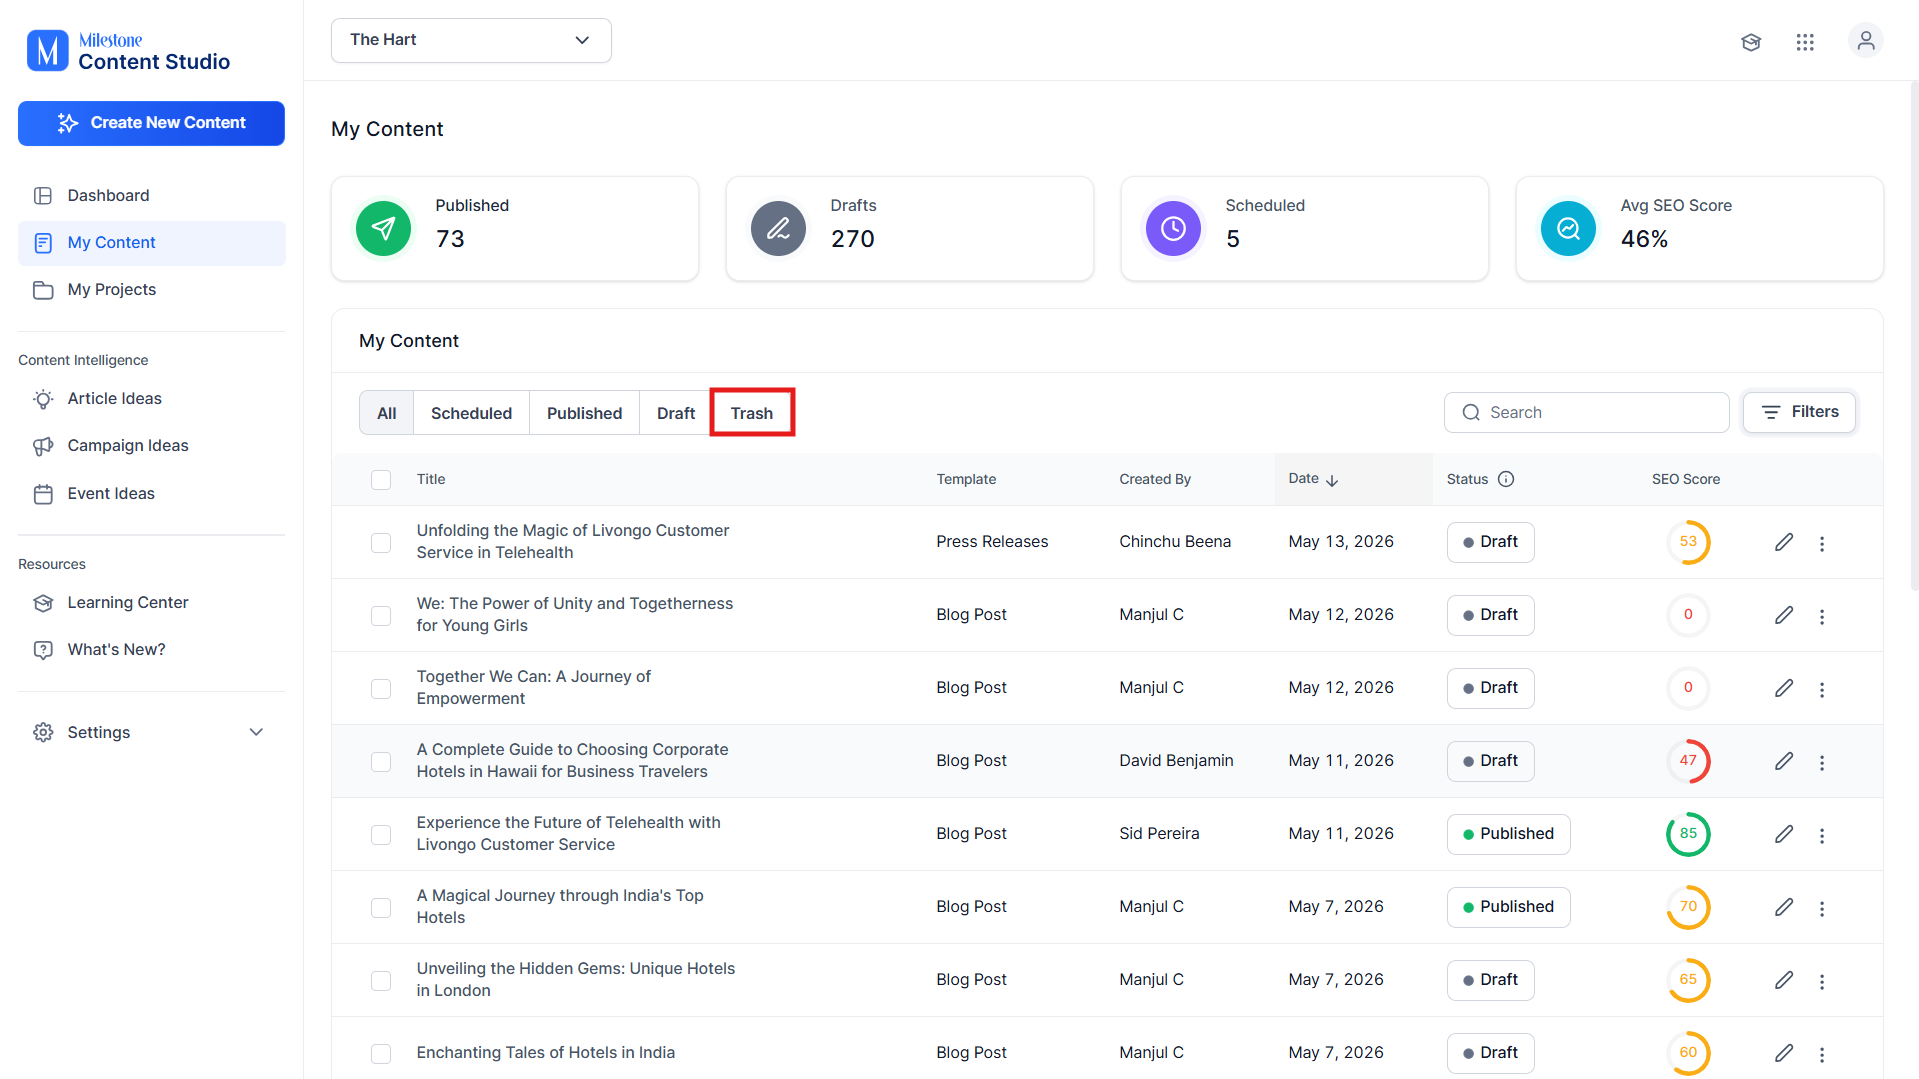Screen dimensions: 1919x1079
Task: Check Experience the Future of Telehealth row
Action: pyautogui.click(x=381, y=835)
